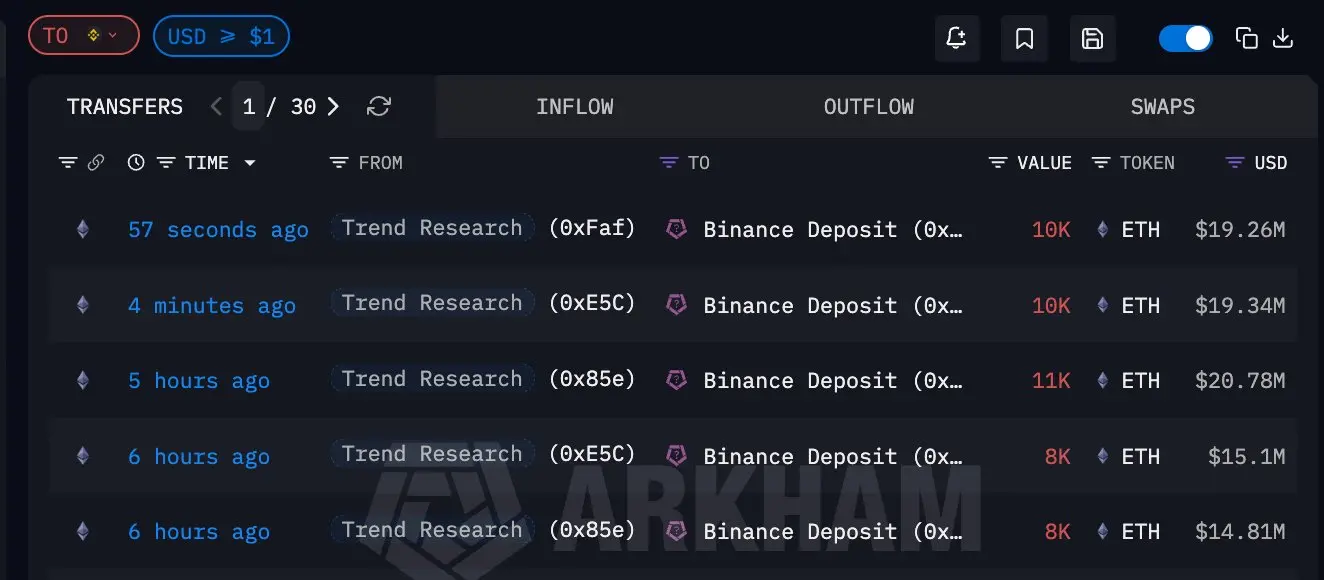
Task: Create a new transfer alert
Action: click(x=956, y=38)
